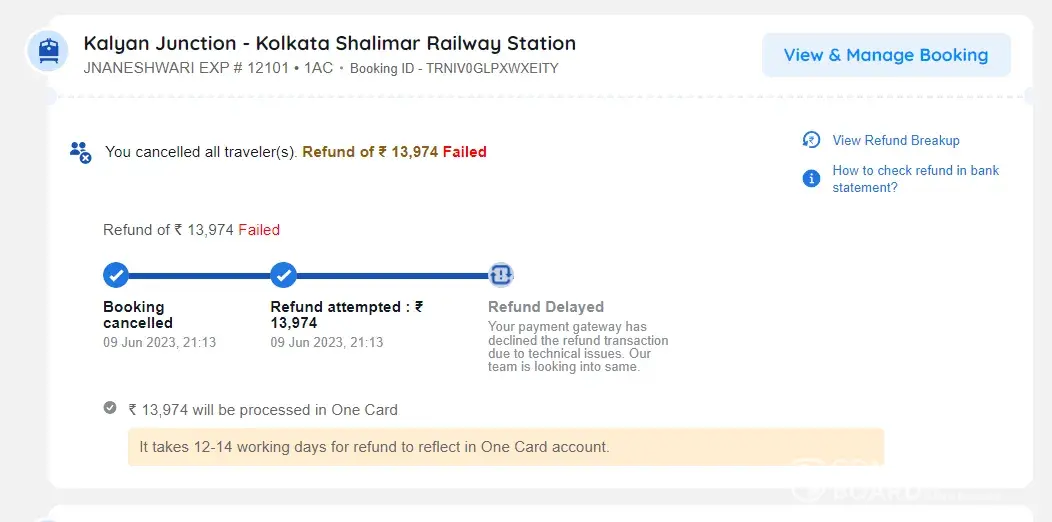Viewport: 1052px width, 522px height.
Task: Click the Refund attempted checkmark step
Action: click(284, 275)
